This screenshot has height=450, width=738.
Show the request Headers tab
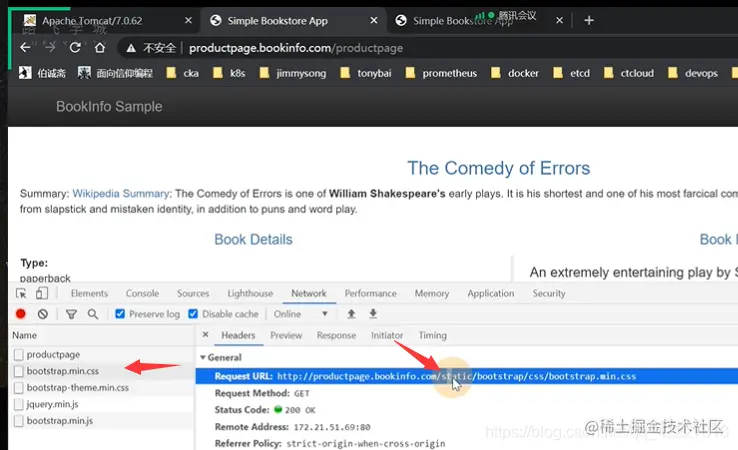[238, 335]
